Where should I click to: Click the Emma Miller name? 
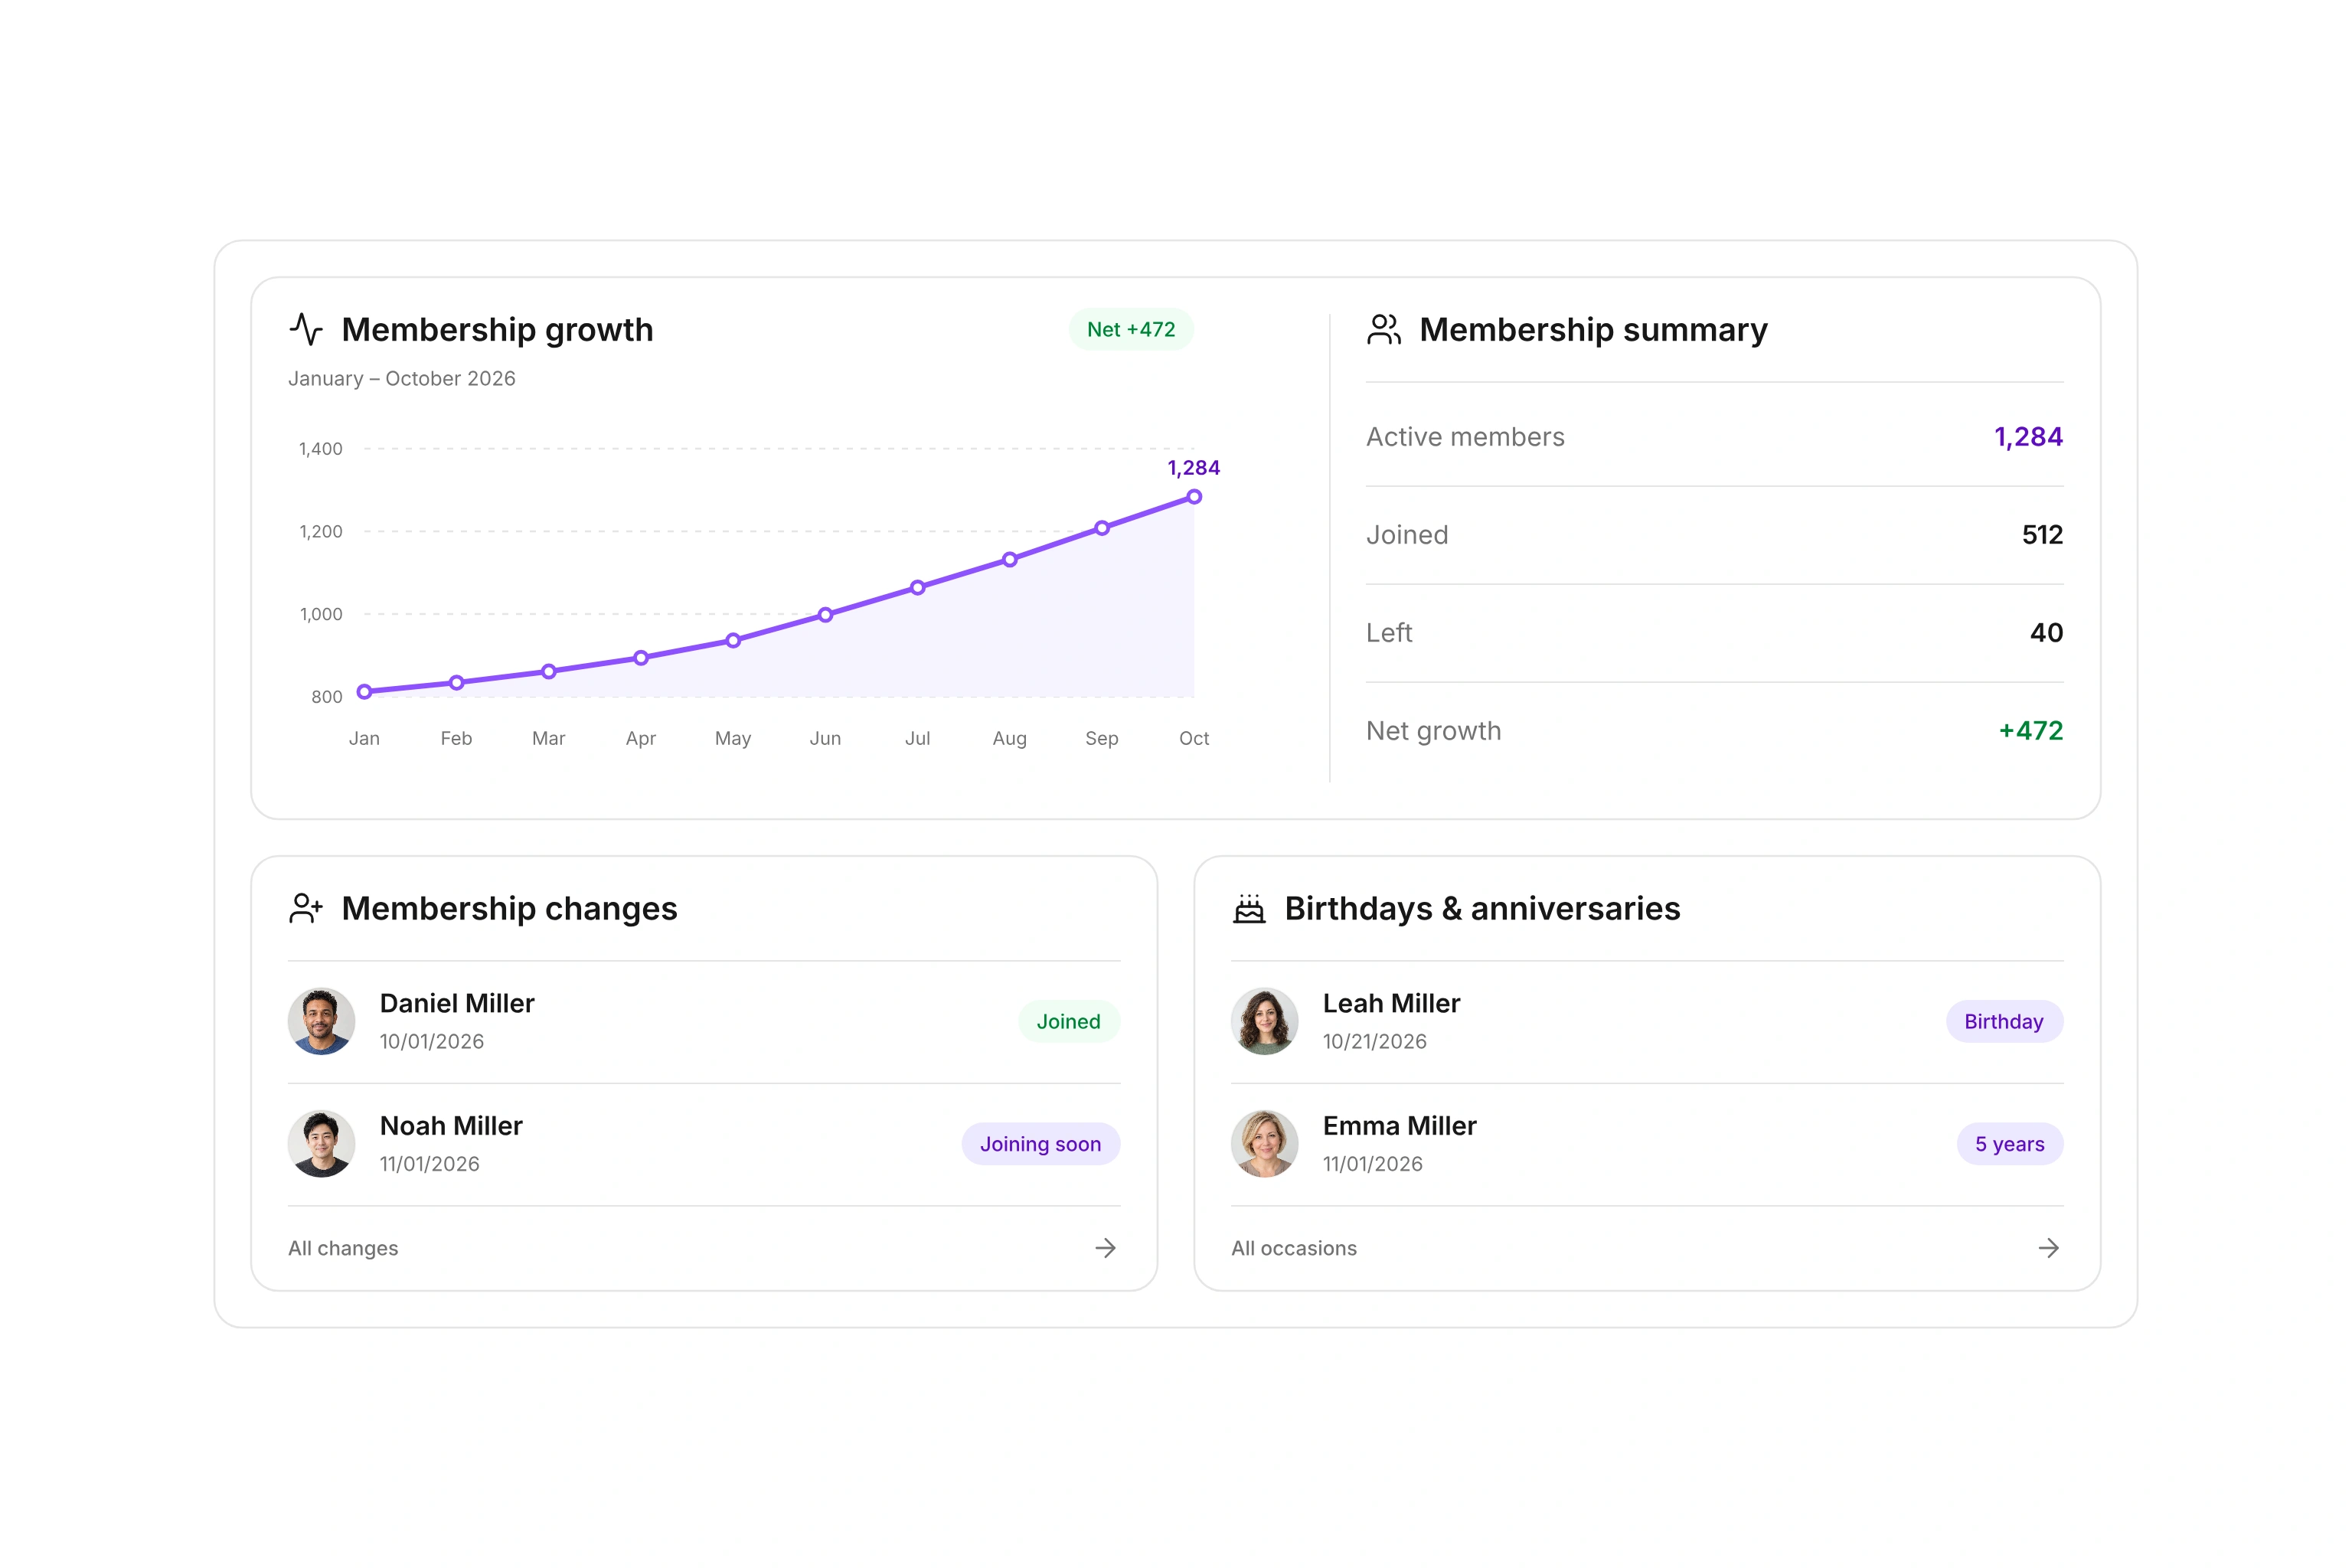click(x=1399, y=1126)
